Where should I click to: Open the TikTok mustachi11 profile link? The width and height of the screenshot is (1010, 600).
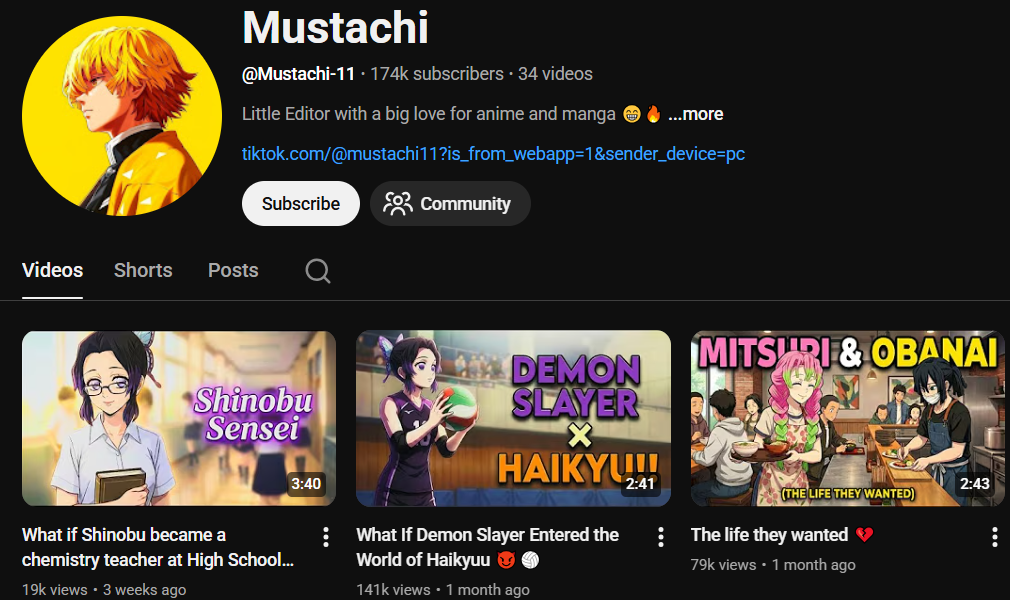pyautogui.click(x=493, y=154)
